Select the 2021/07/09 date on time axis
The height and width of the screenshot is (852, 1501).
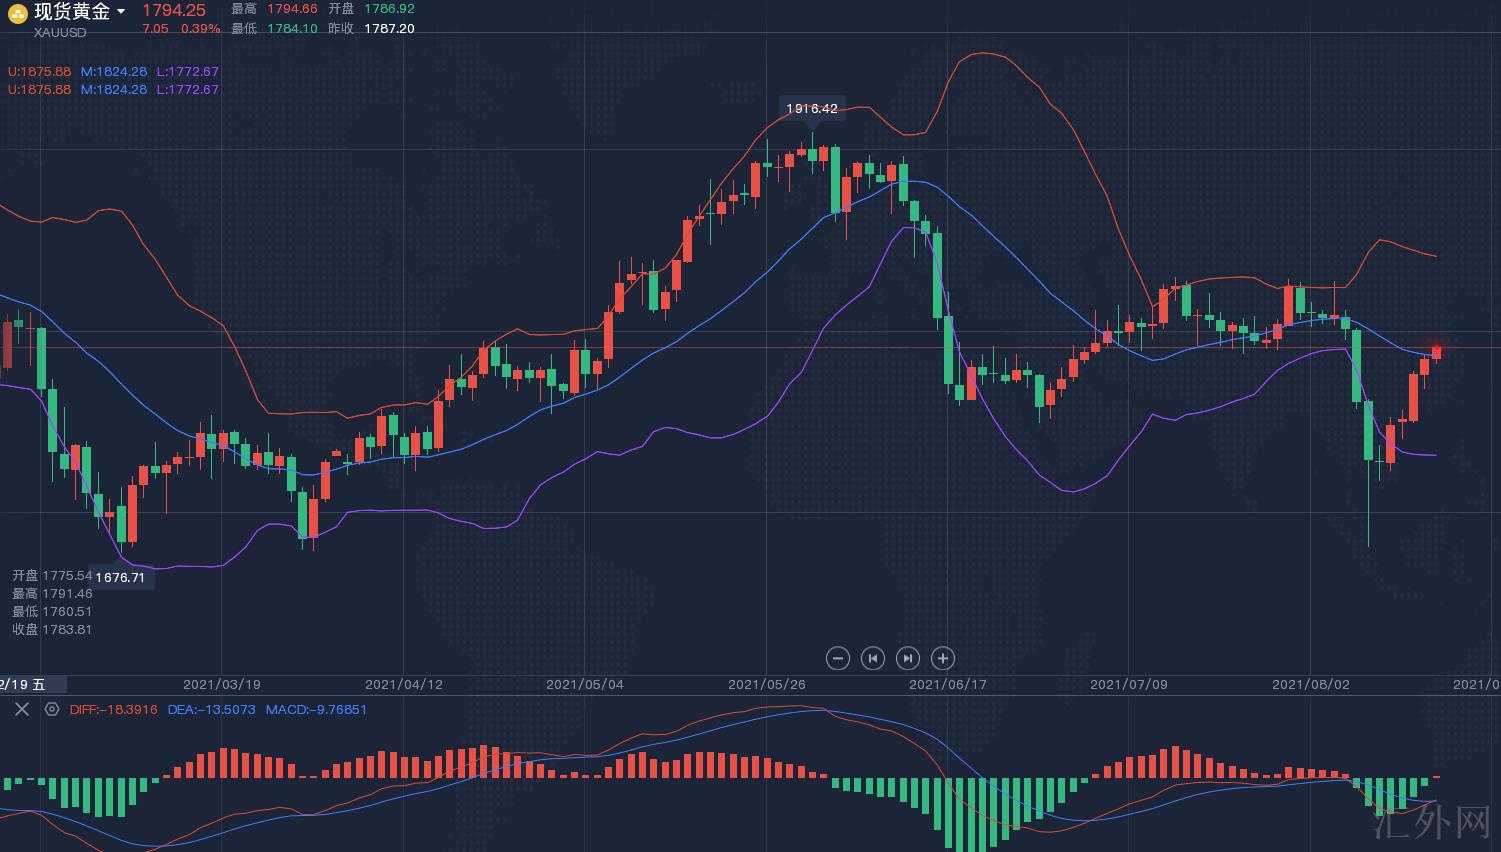(1128, 684)
